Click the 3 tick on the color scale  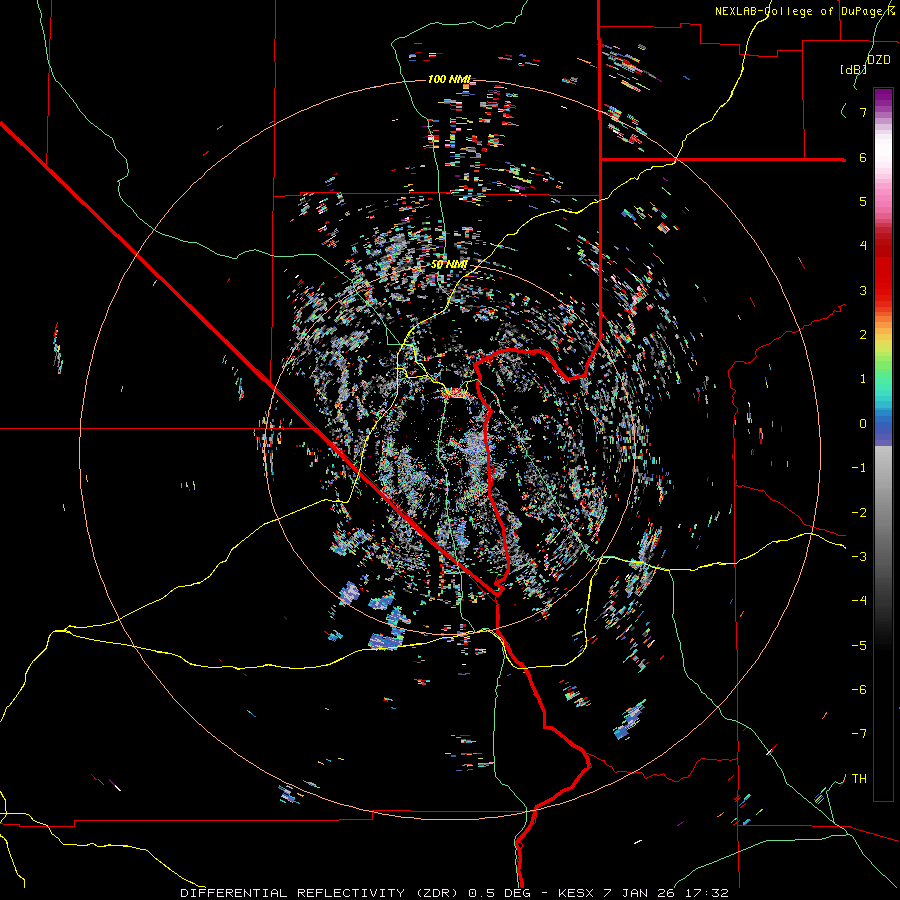[863, 290]
